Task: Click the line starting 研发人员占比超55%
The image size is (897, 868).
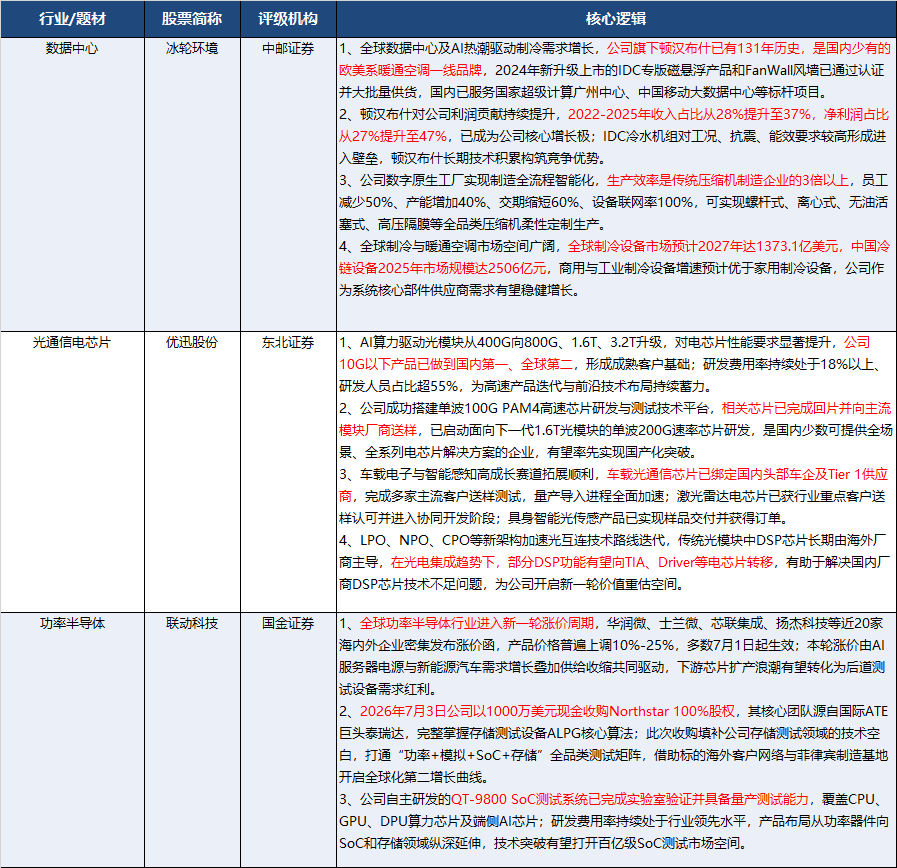Action: tap(526, 386)
